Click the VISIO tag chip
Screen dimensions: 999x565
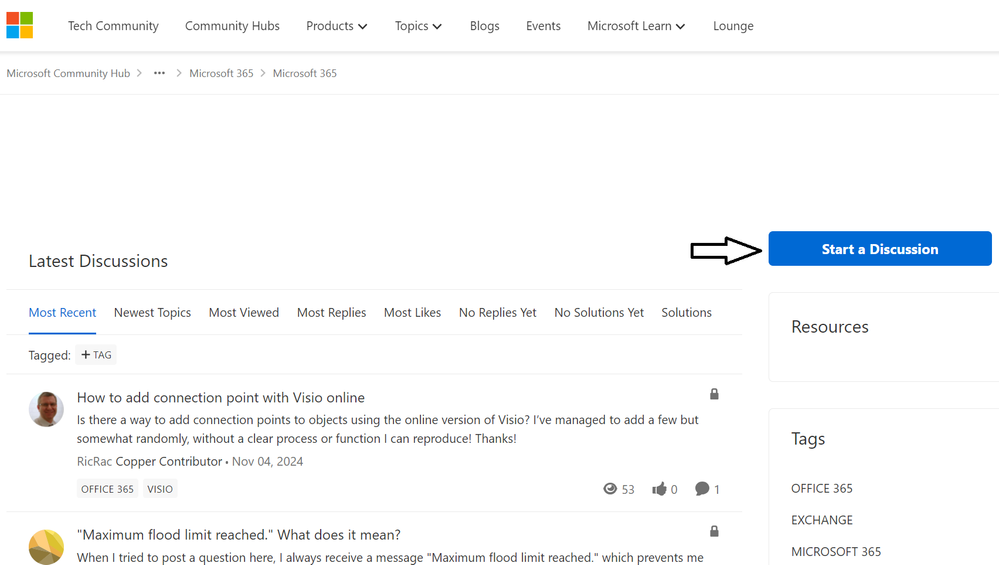(160, 489)
